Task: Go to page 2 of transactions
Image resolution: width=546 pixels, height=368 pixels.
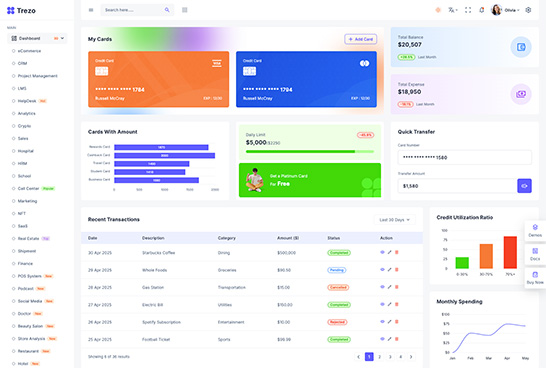Action: (x=380, y=357)
